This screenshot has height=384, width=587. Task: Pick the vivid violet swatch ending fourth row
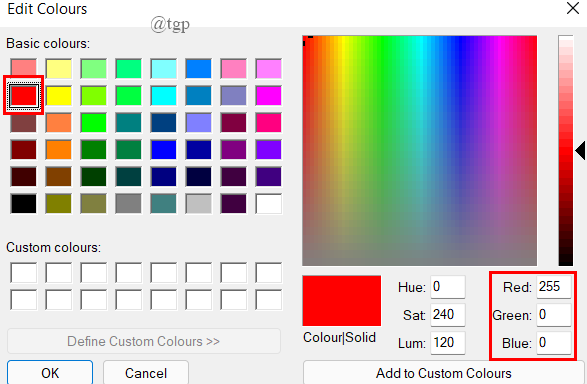point(269,150)
